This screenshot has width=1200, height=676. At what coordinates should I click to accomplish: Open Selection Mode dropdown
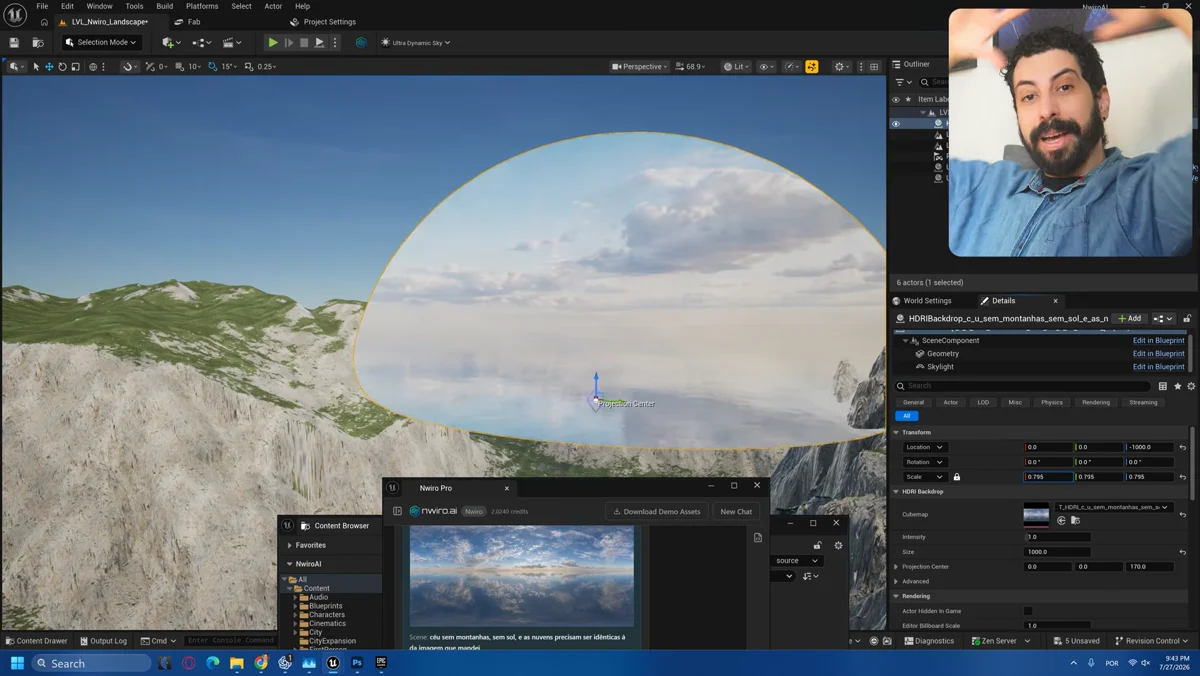tap(102, 43)
